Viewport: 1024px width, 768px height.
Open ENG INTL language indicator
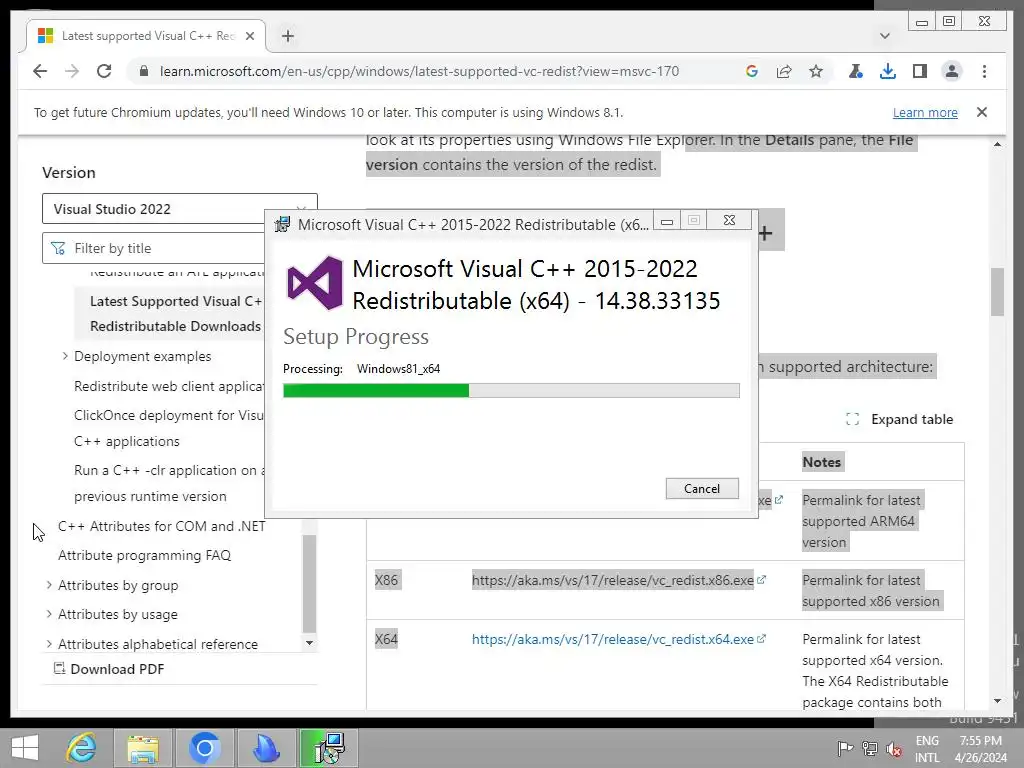[x=927, y=749]
